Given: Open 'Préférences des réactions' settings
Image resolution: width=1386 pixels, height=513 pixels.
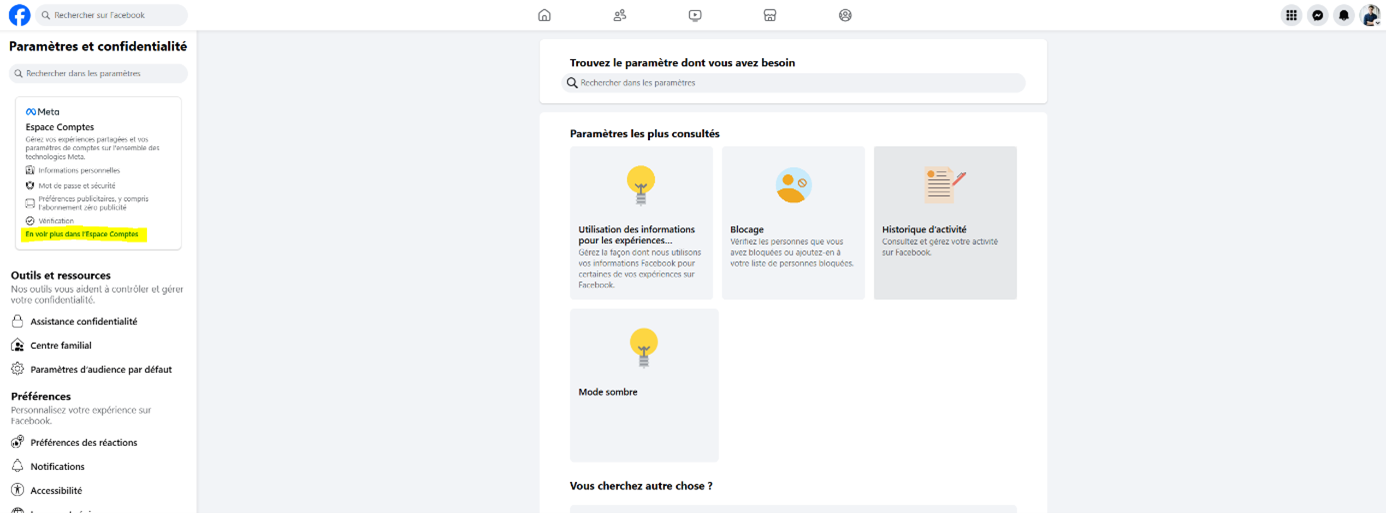Looking at the screenshot, I should click(x=84, y=442).
